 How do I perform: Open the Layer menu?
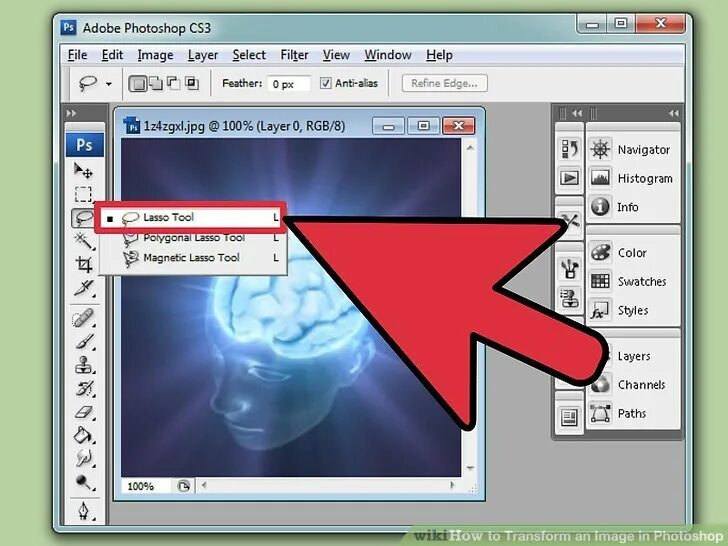(202, 55)
